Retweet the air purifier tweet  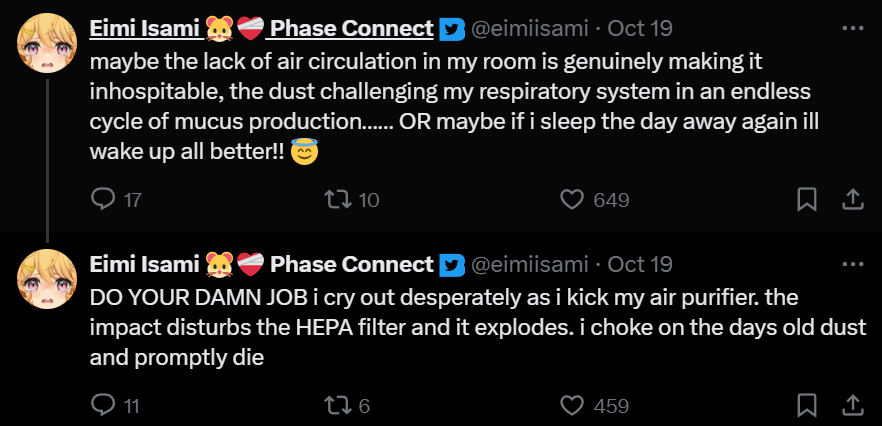(340, 405)
